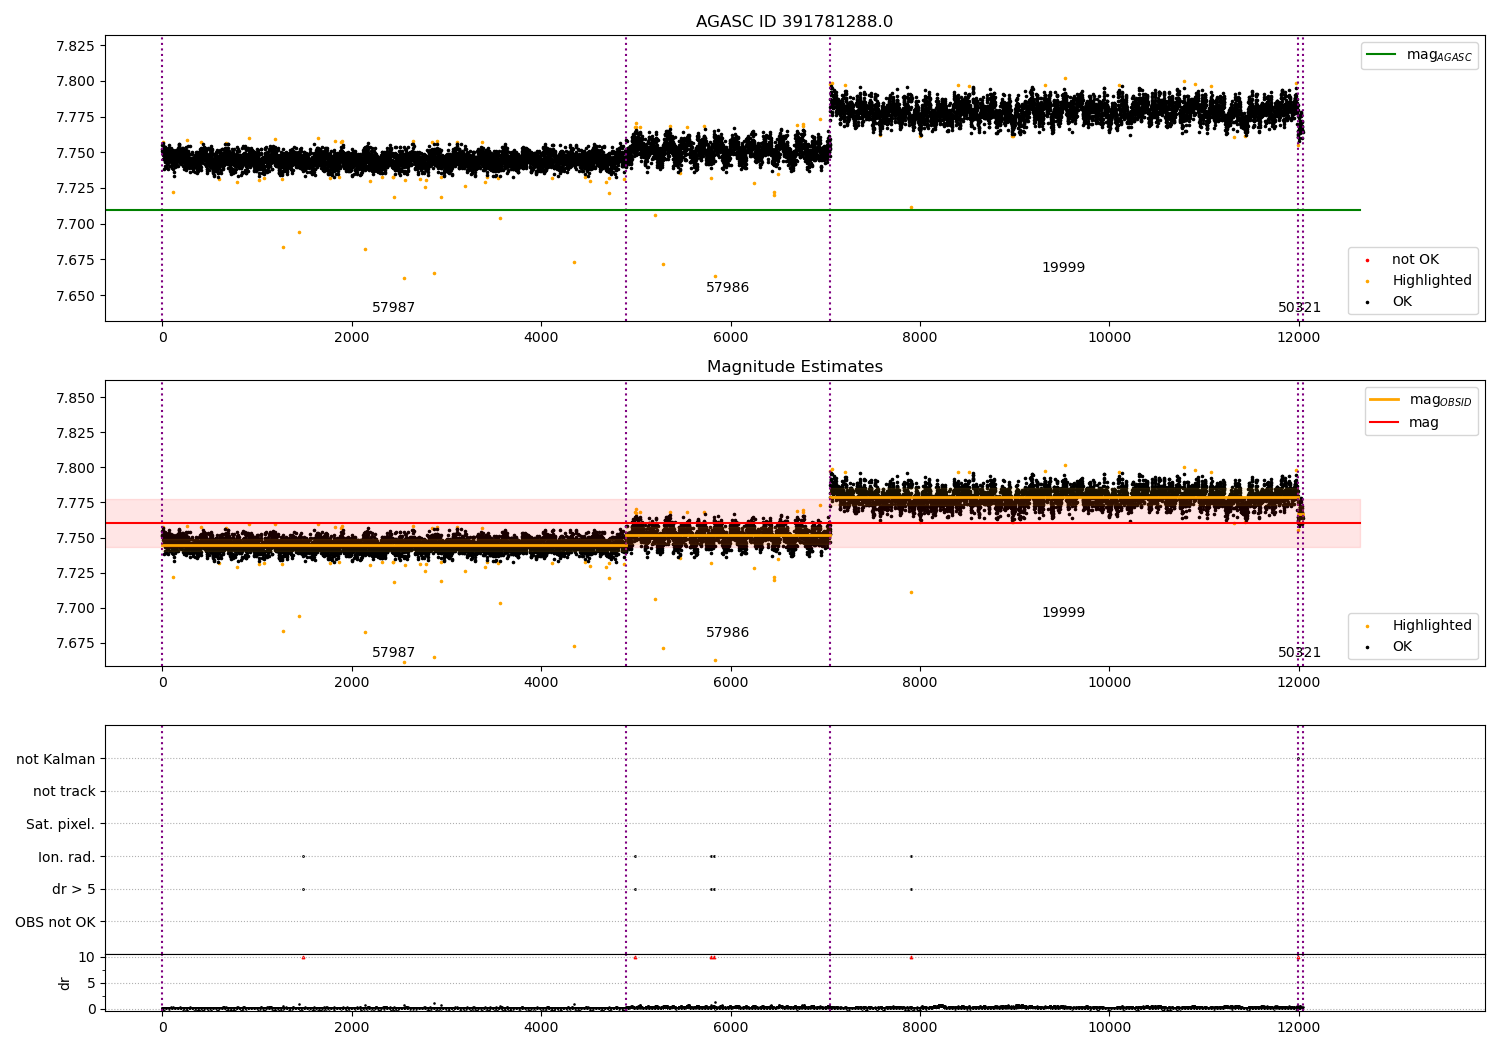
Task: Click obsid label 50321 in AGASC ID plot
Action: [1299, 308]
